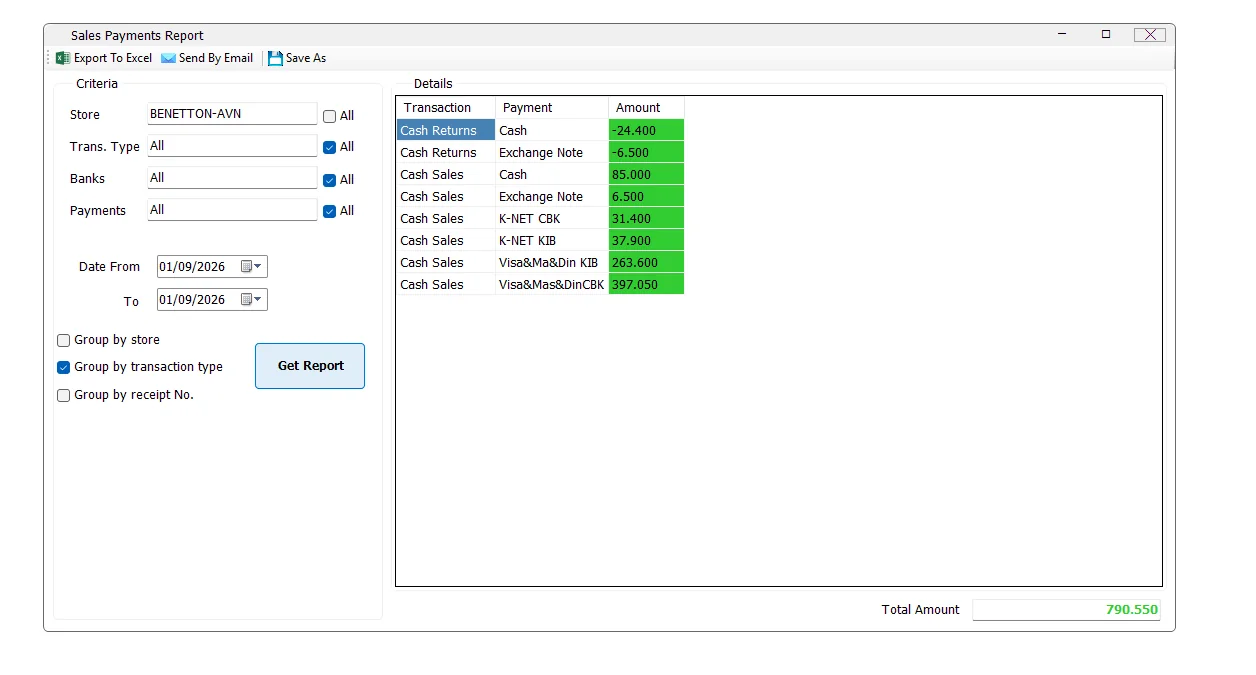The image size is (1256, 675).
Task: Click the Store field showing BENETTON-AVN
Action: point(232,114)
